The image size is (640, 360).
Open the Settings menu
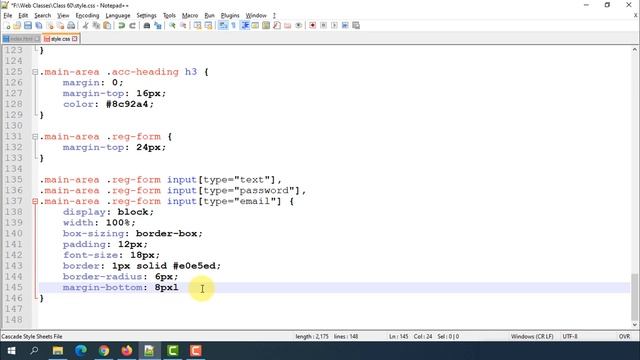146,16
